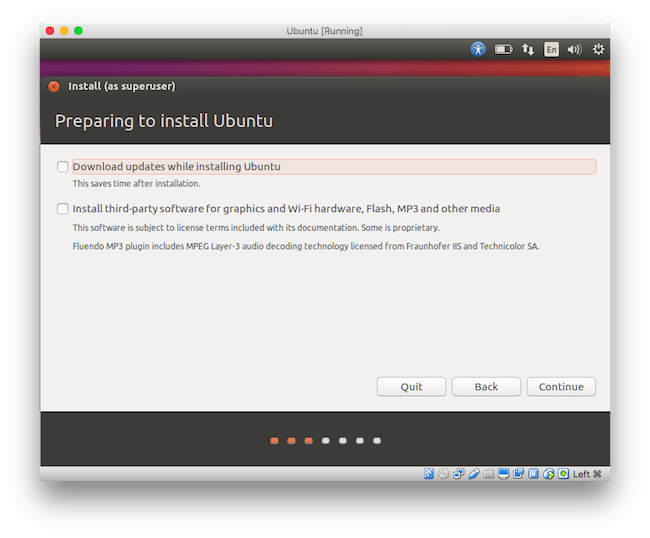650x538 pixels.
Task: Check Install third-party software option
Action: click(x=63, y=208)
